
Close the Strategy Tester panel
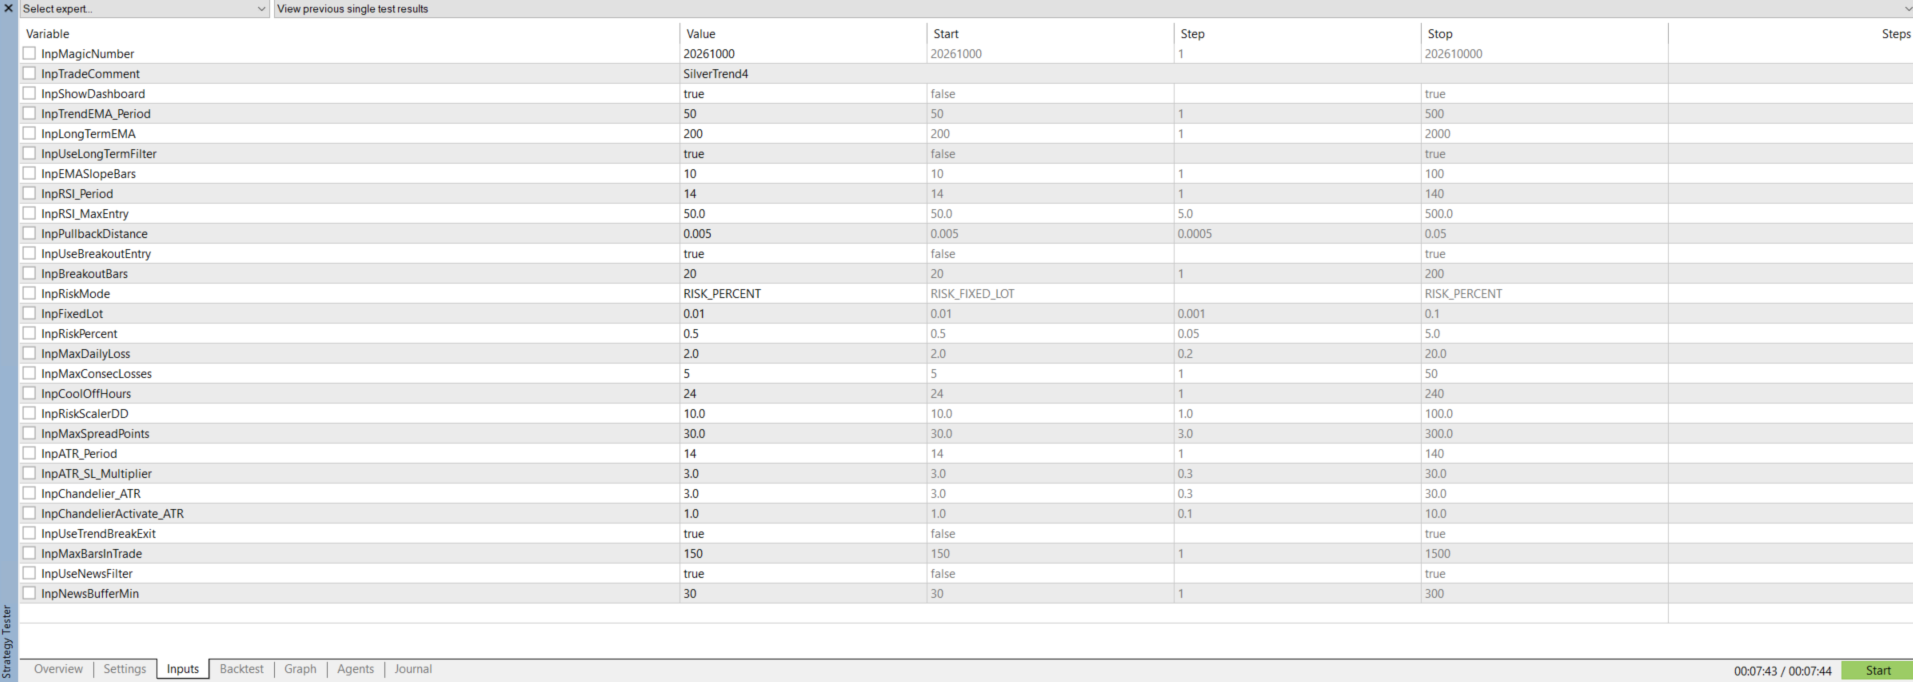(x=9, y=8)
